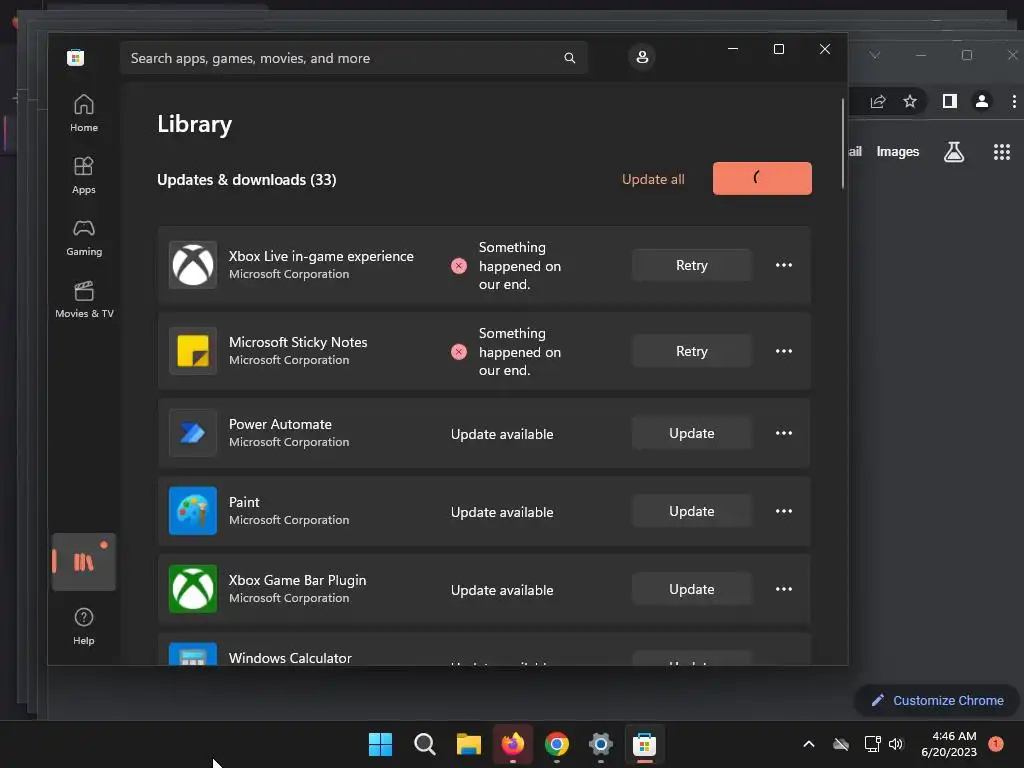Open Movies & TV in the sidebar
The image size is (1024, 768).
coord(84,299)
